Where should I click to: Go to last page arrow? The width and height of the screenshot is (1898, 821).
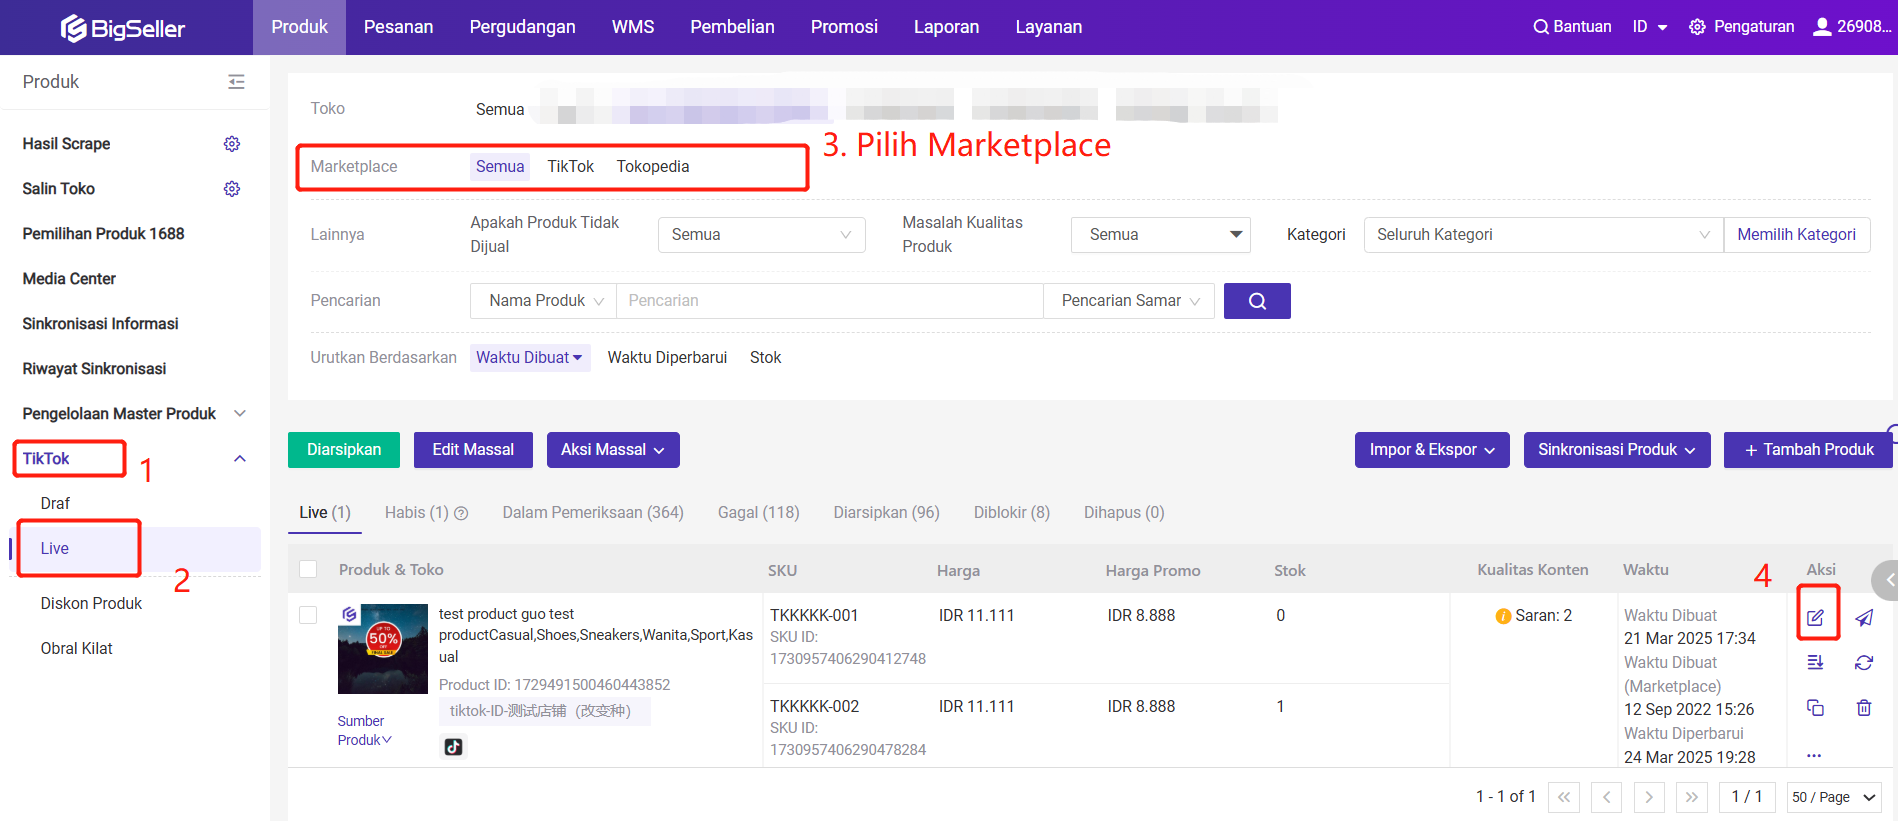pyautogui.click(x=1692, y=797)
